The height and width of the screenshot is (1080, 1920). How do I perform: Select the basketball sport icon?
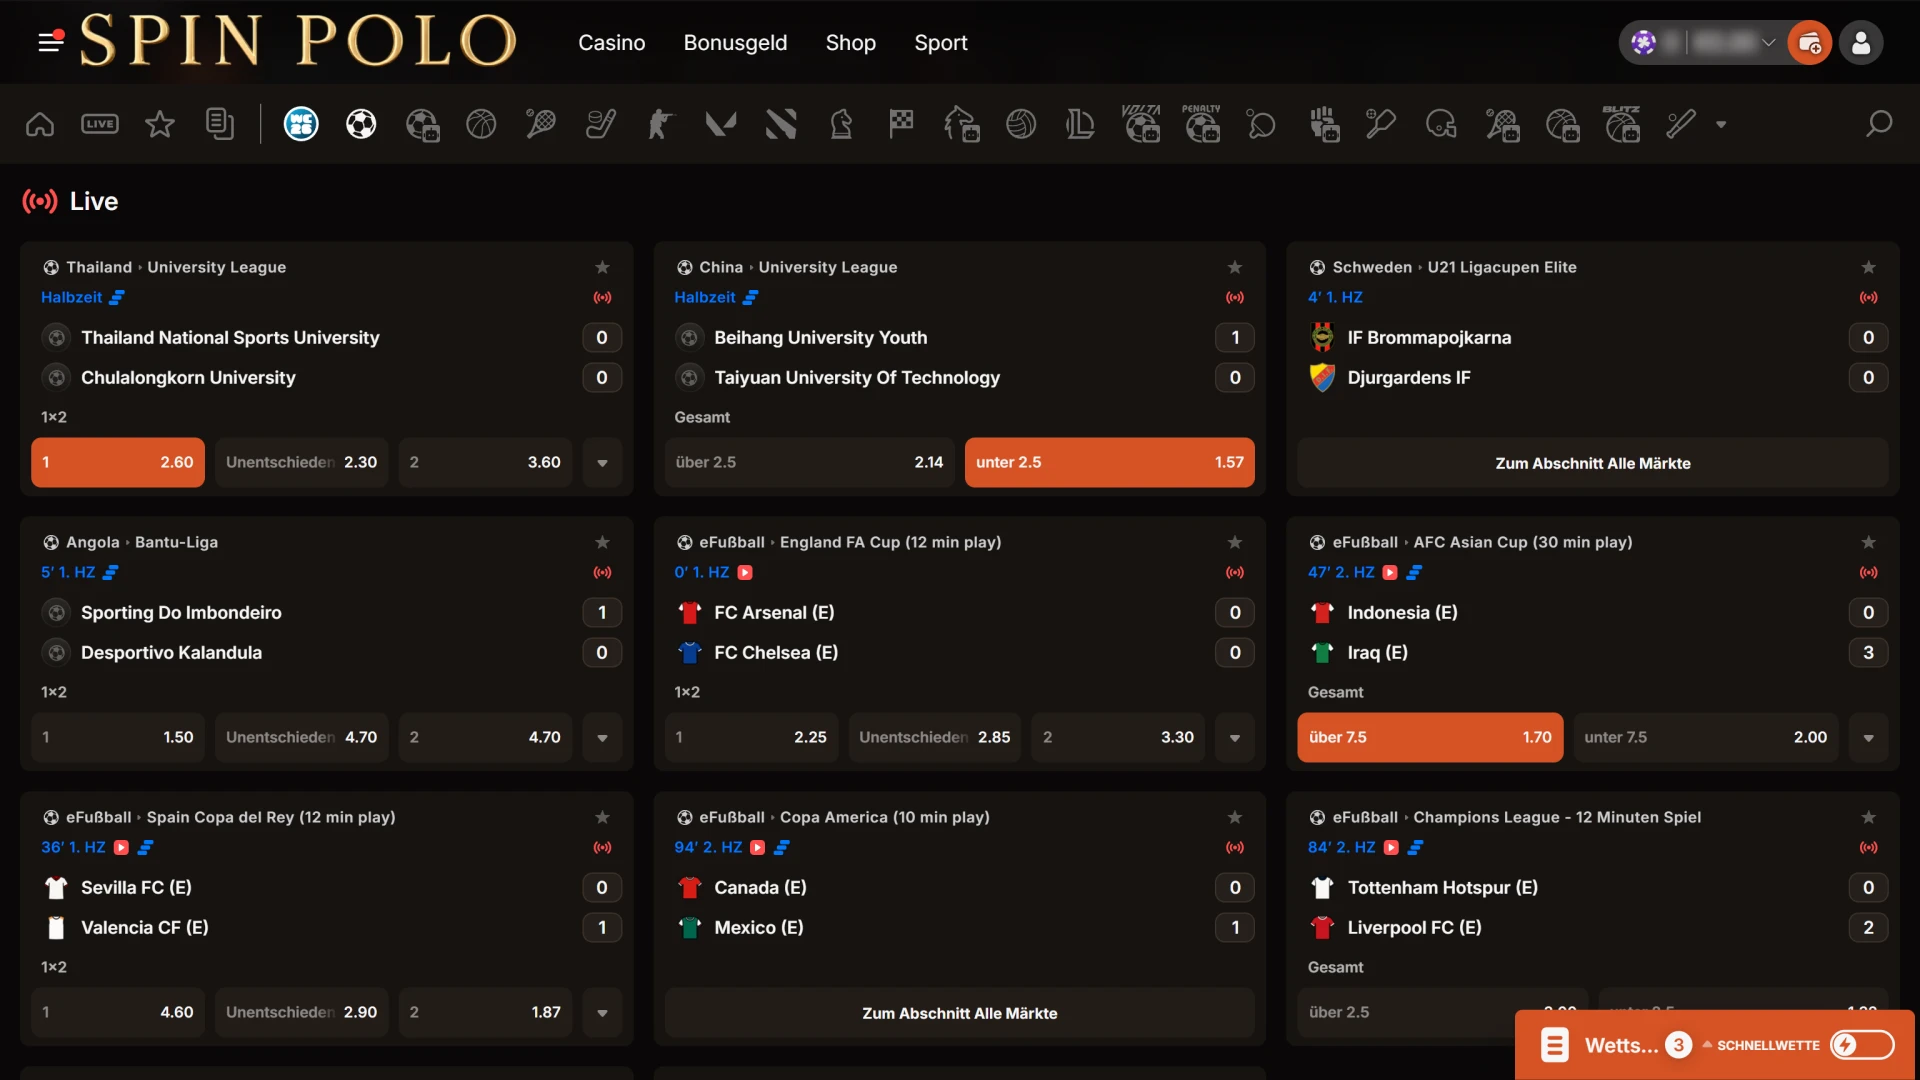[x=481, y=124]
